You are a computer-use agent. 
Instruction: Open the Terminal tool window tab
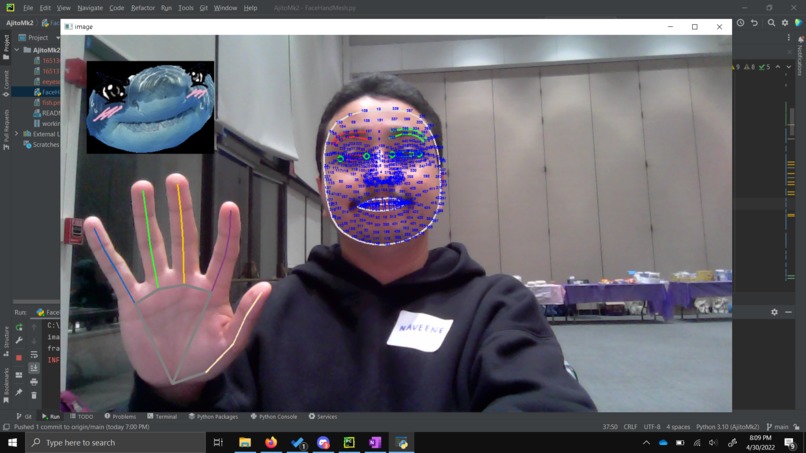pos(162,416)
